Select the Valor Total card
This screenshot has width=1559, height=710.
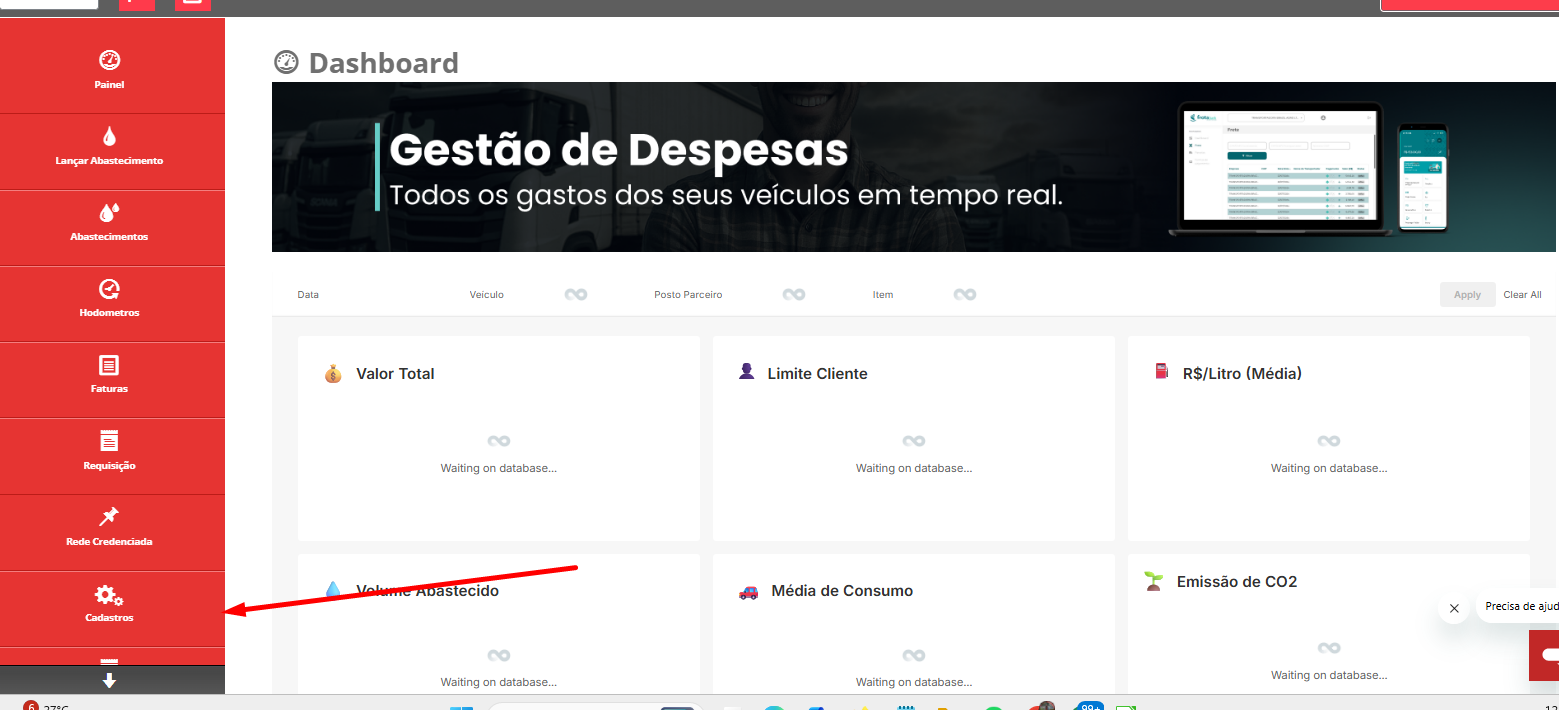tap(498, 438)
